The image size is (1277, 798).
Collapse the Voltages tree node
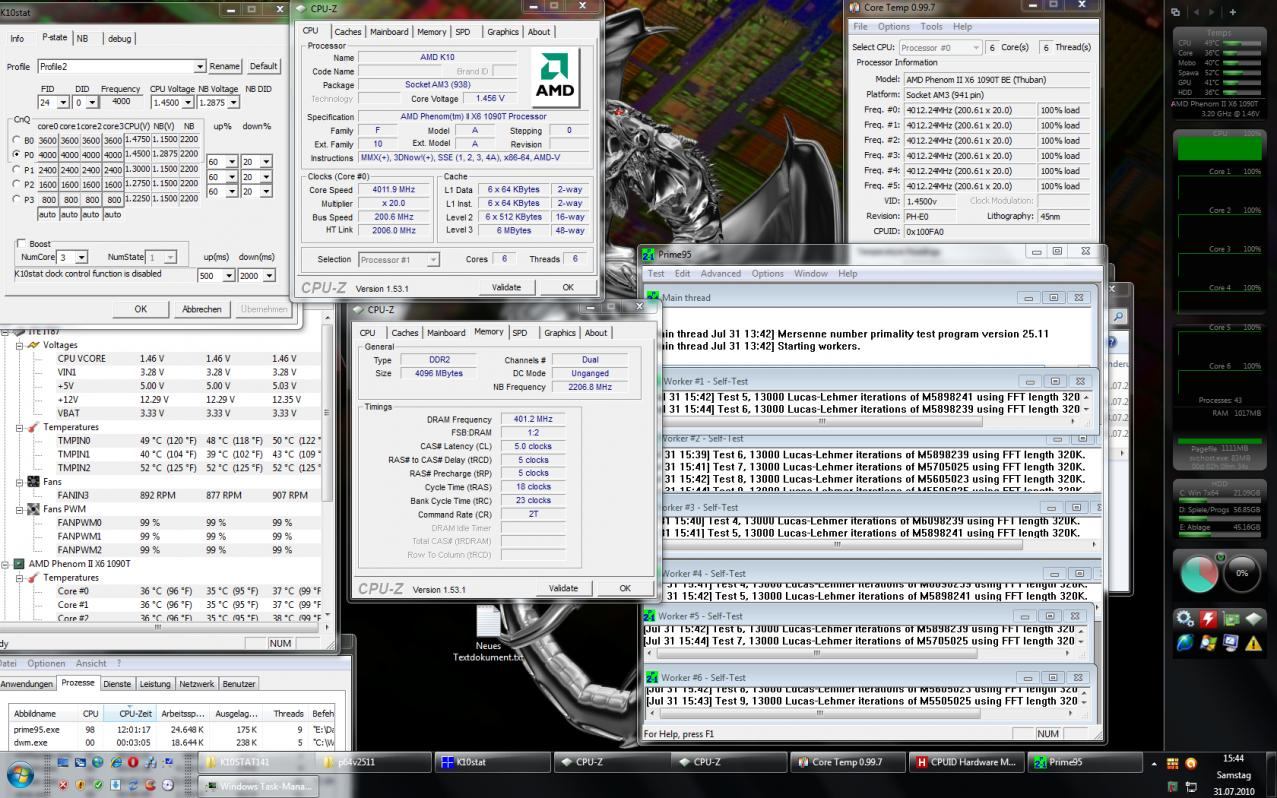20,345
